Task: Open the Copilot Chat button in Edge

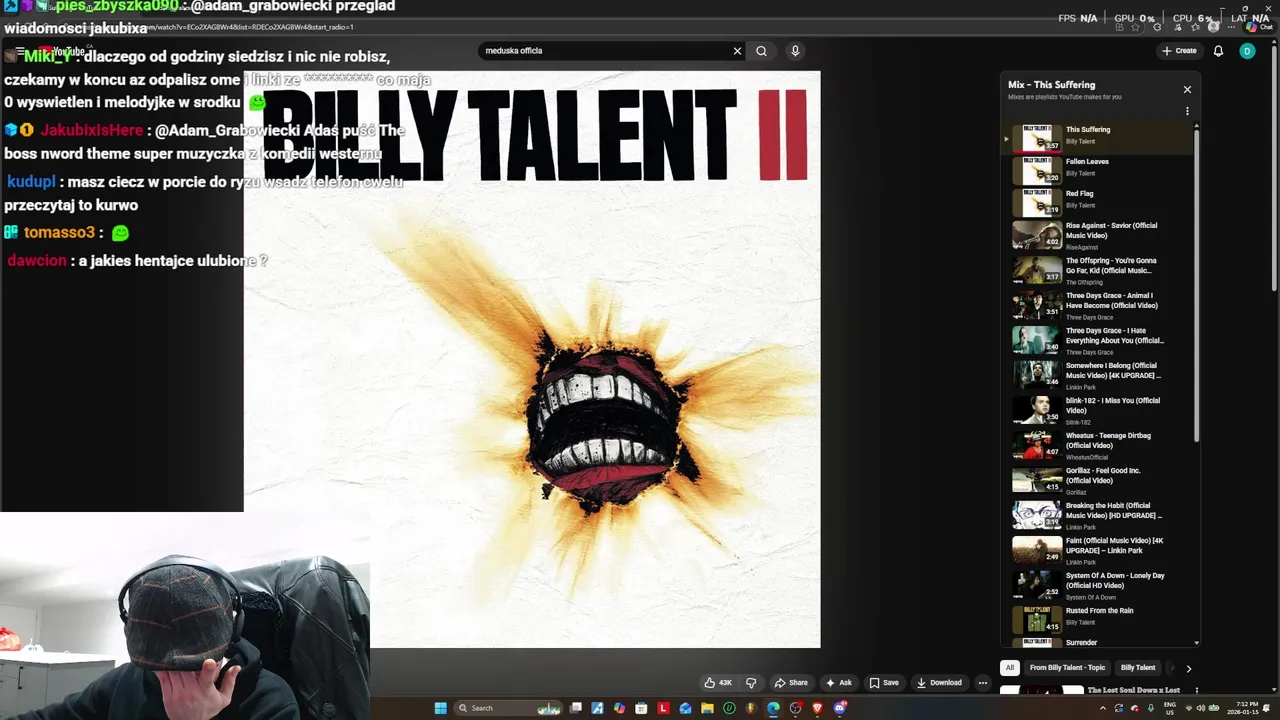Action: 1258,27
